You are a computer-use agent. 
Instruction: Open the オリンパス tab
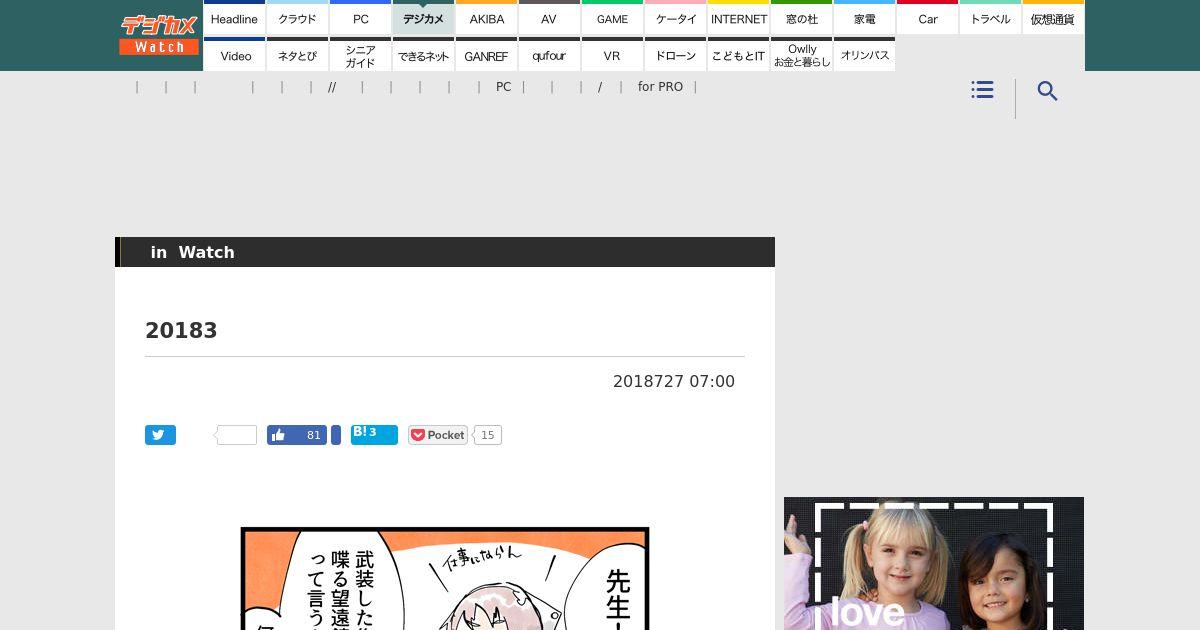point(864,54)
